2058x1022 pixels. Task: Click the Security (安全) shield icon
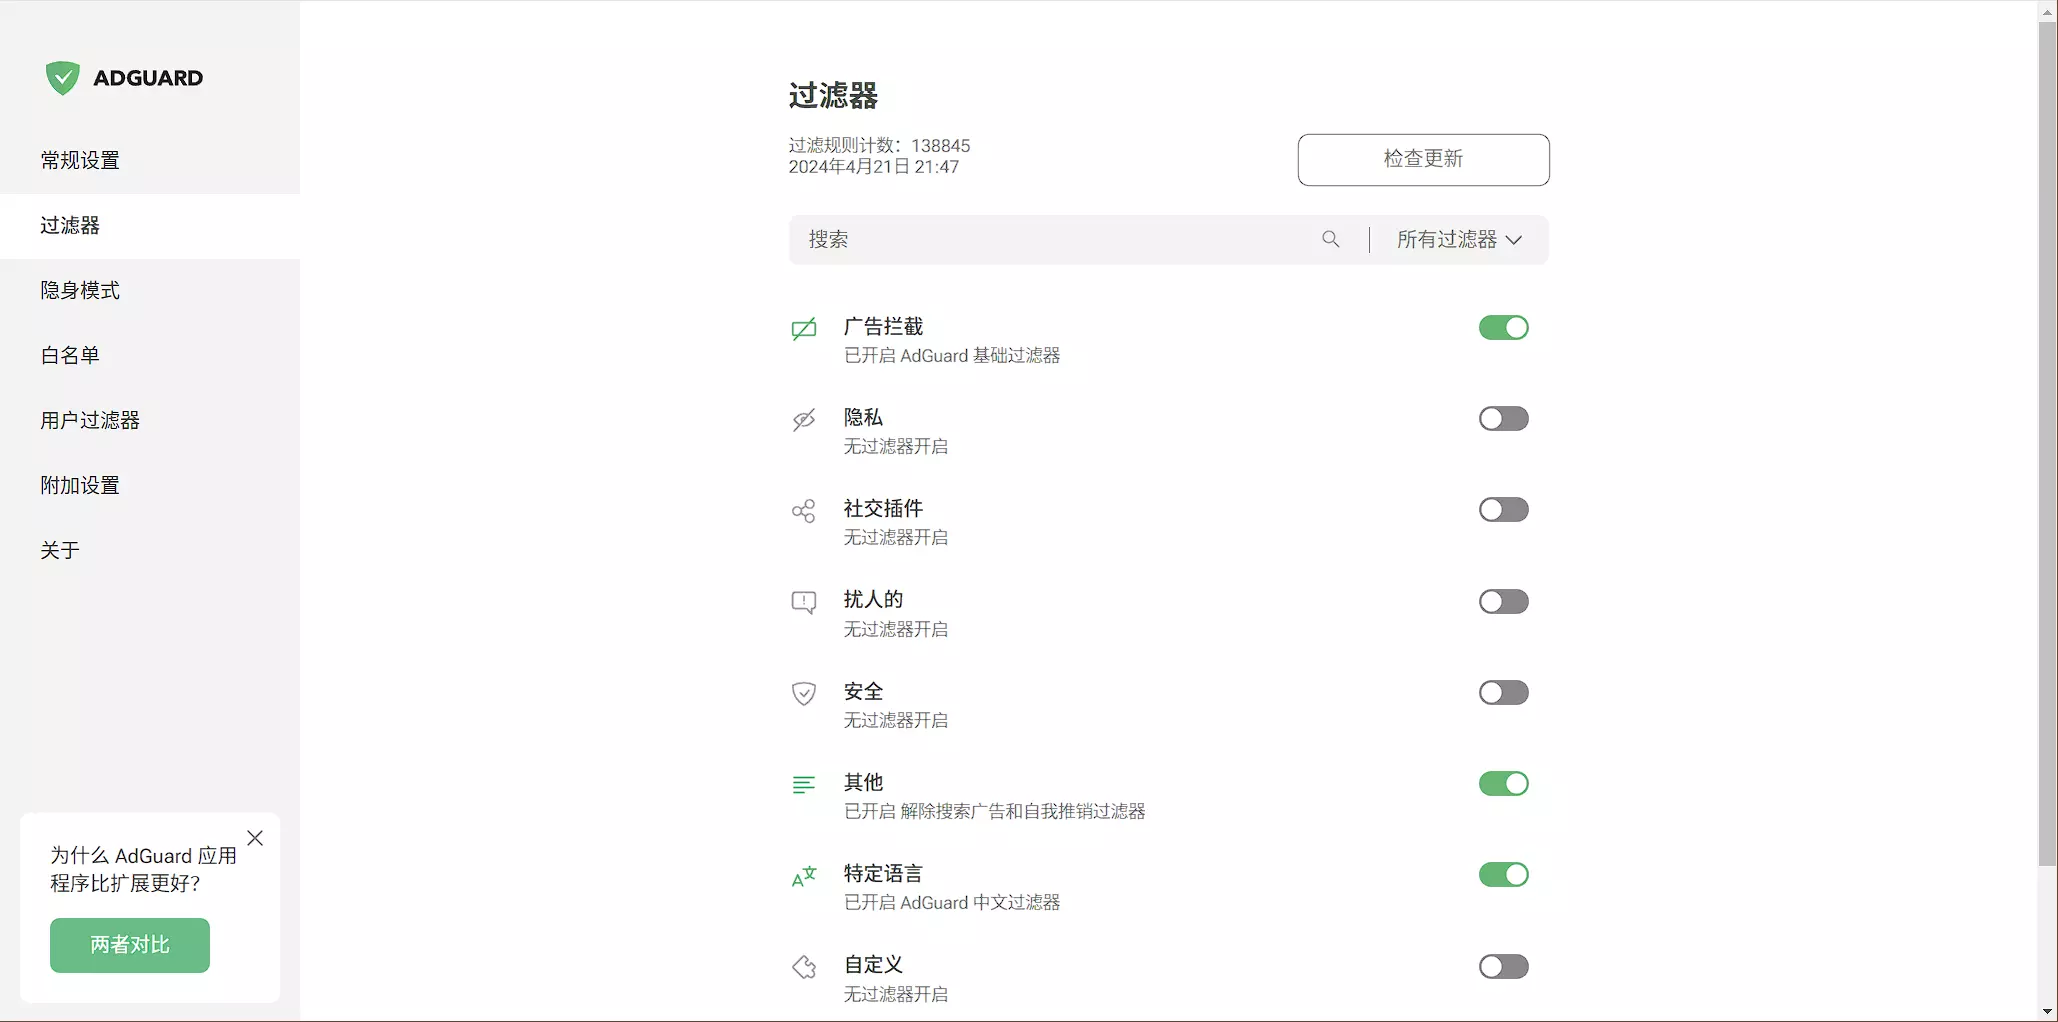click(804, 694)
